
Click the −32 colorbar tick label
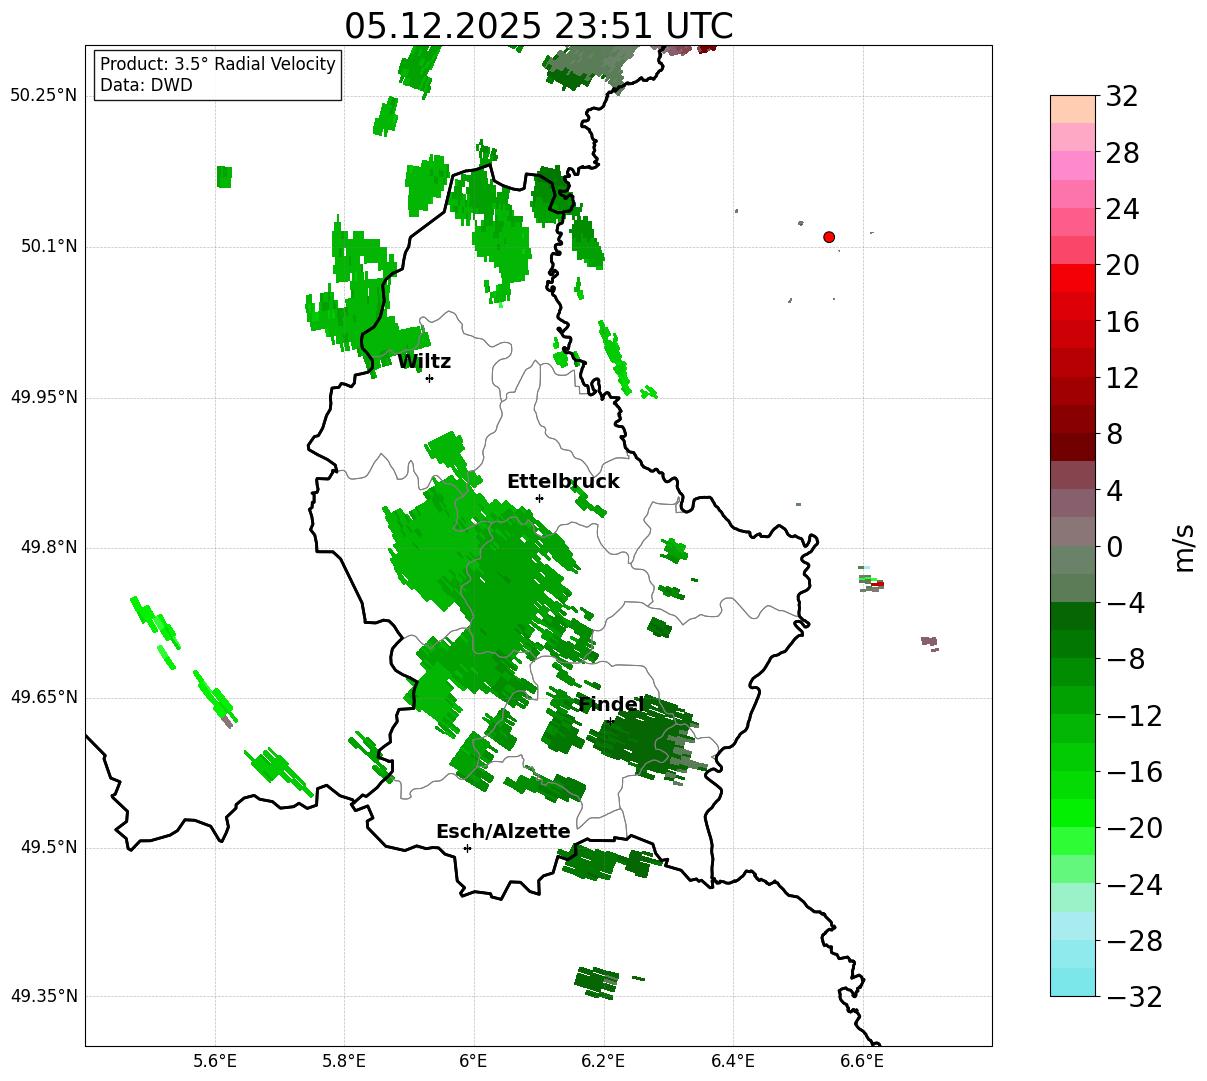click(1134, 997)
